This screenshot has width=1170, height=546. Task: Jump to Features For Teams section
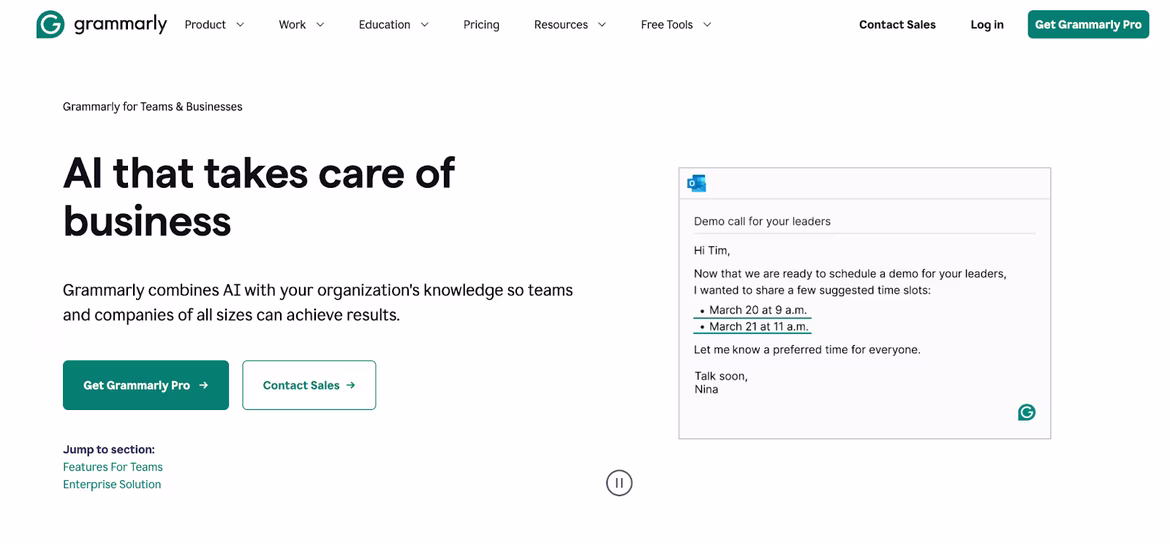coord(113,467)
